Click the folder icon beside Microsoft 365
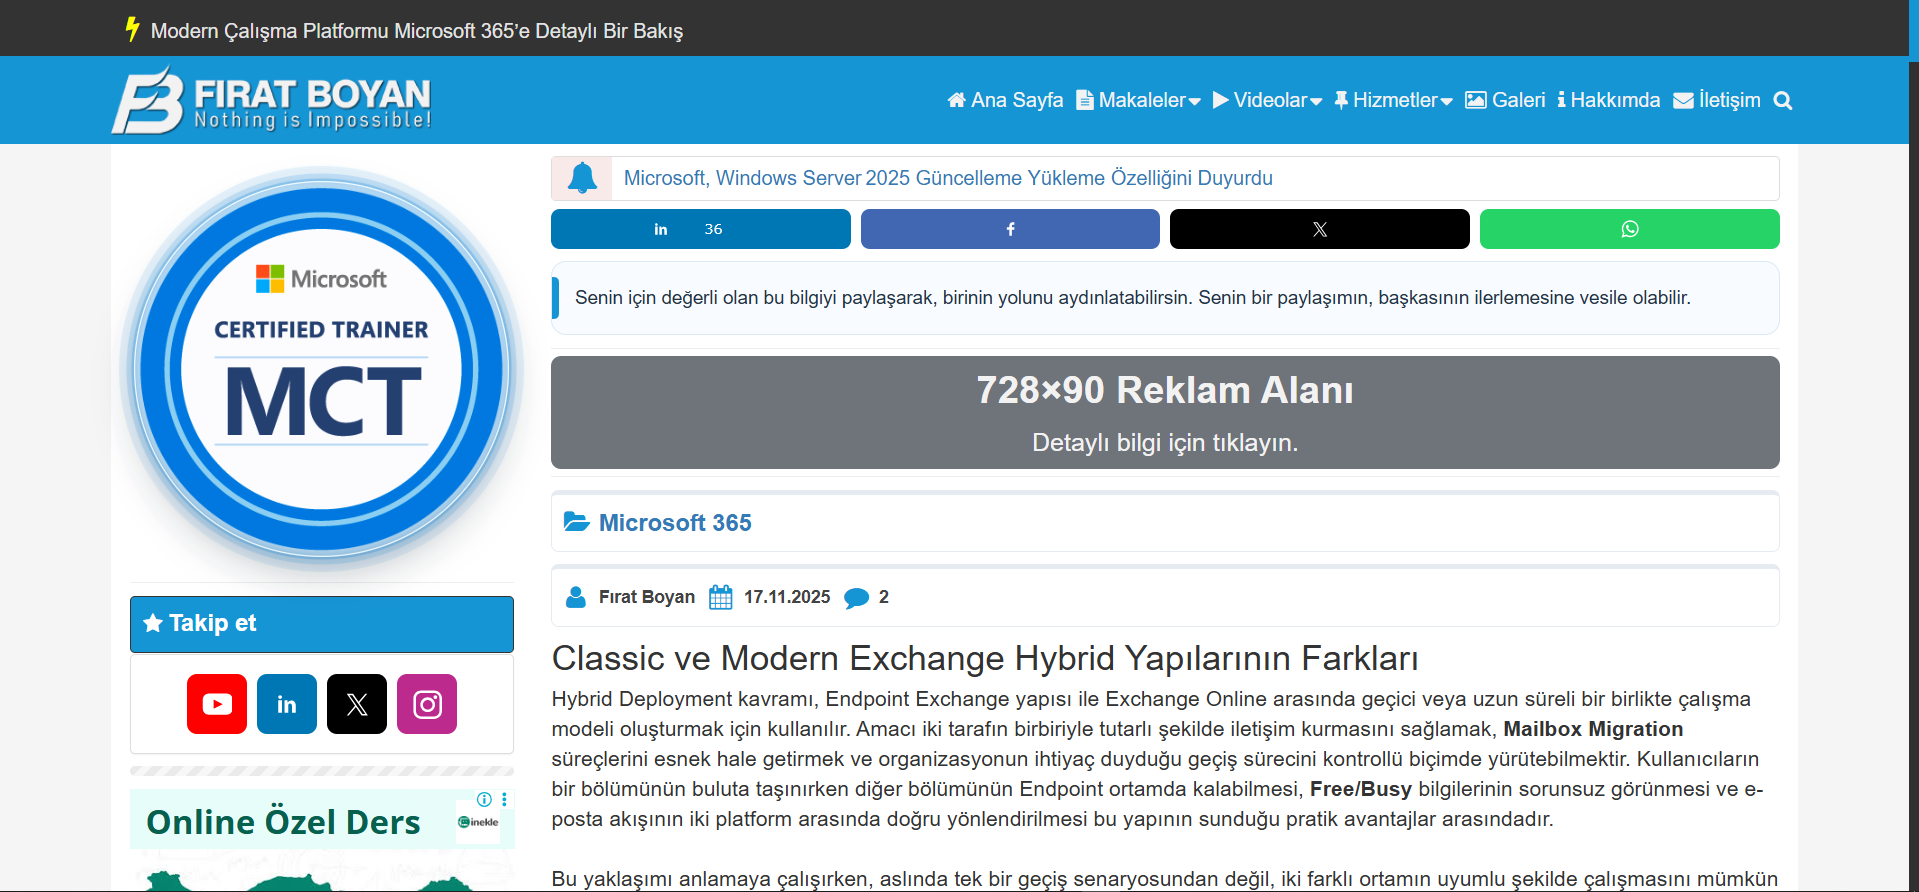Viewport: 1919px width, 892px height. [x=576, y=522]
